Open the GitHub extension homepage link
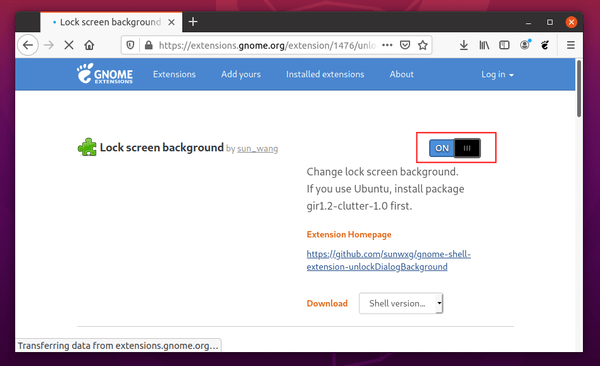Screen dimensions: 600x366 point(388,260)
